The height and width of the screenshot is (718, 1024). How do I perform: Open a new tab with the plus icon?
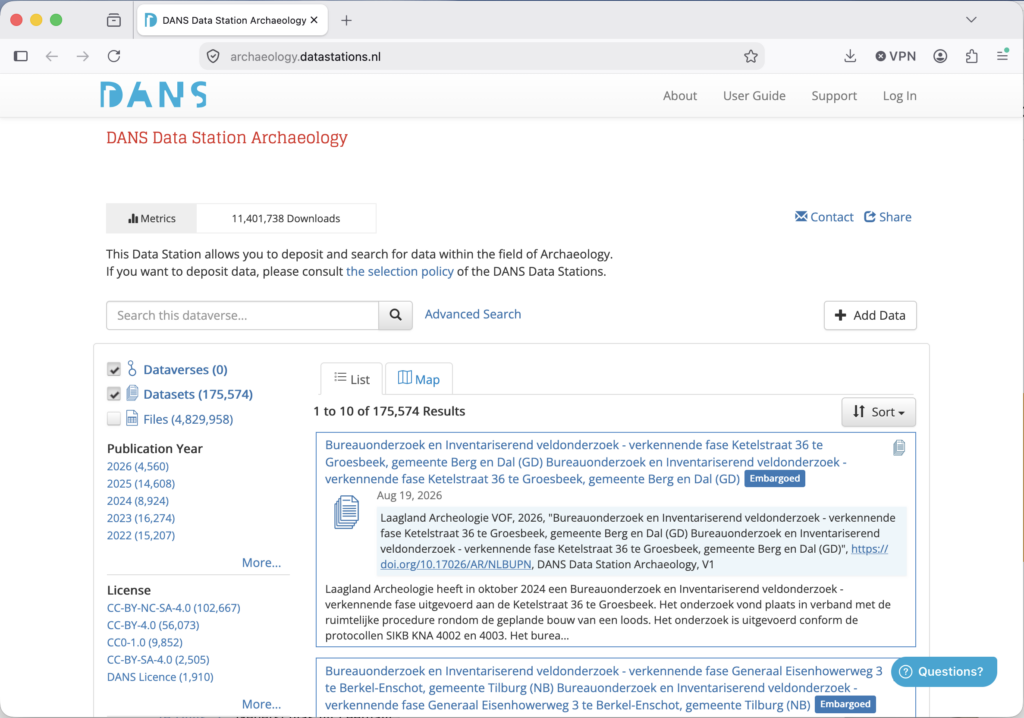(346, 20)
